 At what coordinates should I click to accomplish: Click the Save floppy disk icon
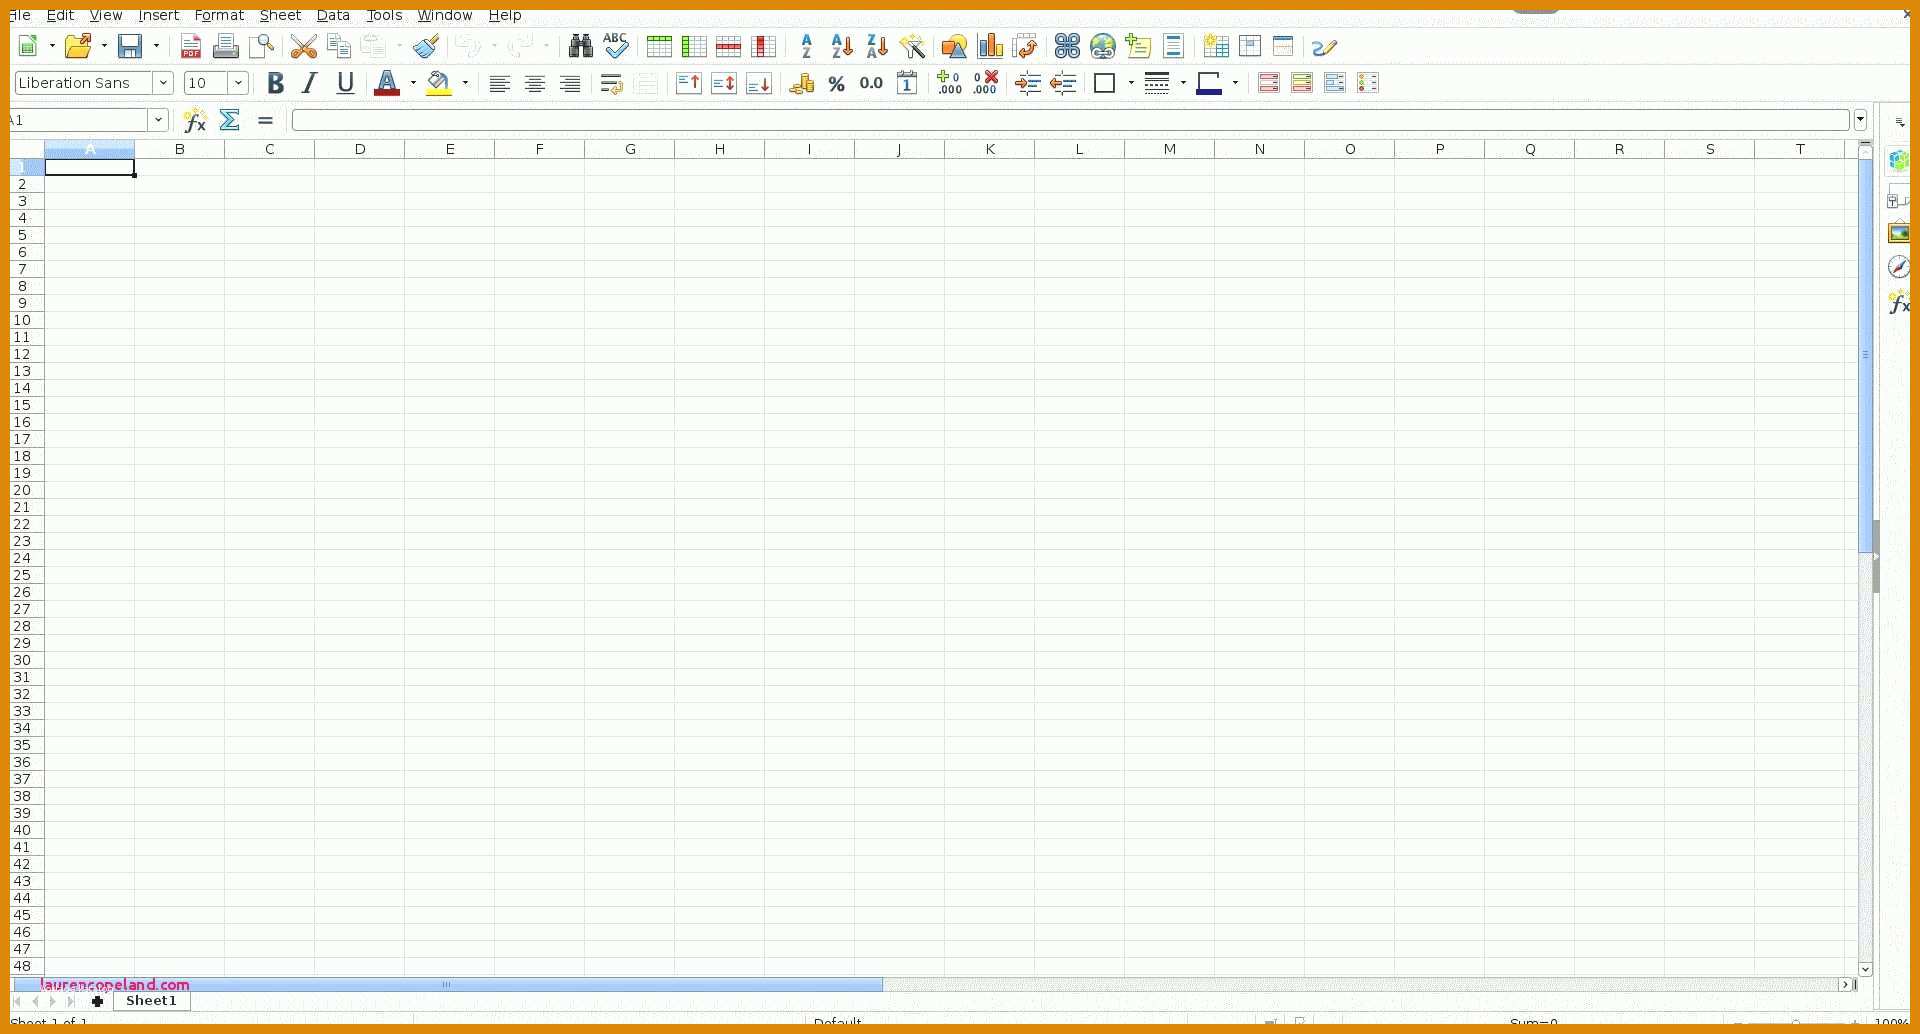click(x=130, y=46)
